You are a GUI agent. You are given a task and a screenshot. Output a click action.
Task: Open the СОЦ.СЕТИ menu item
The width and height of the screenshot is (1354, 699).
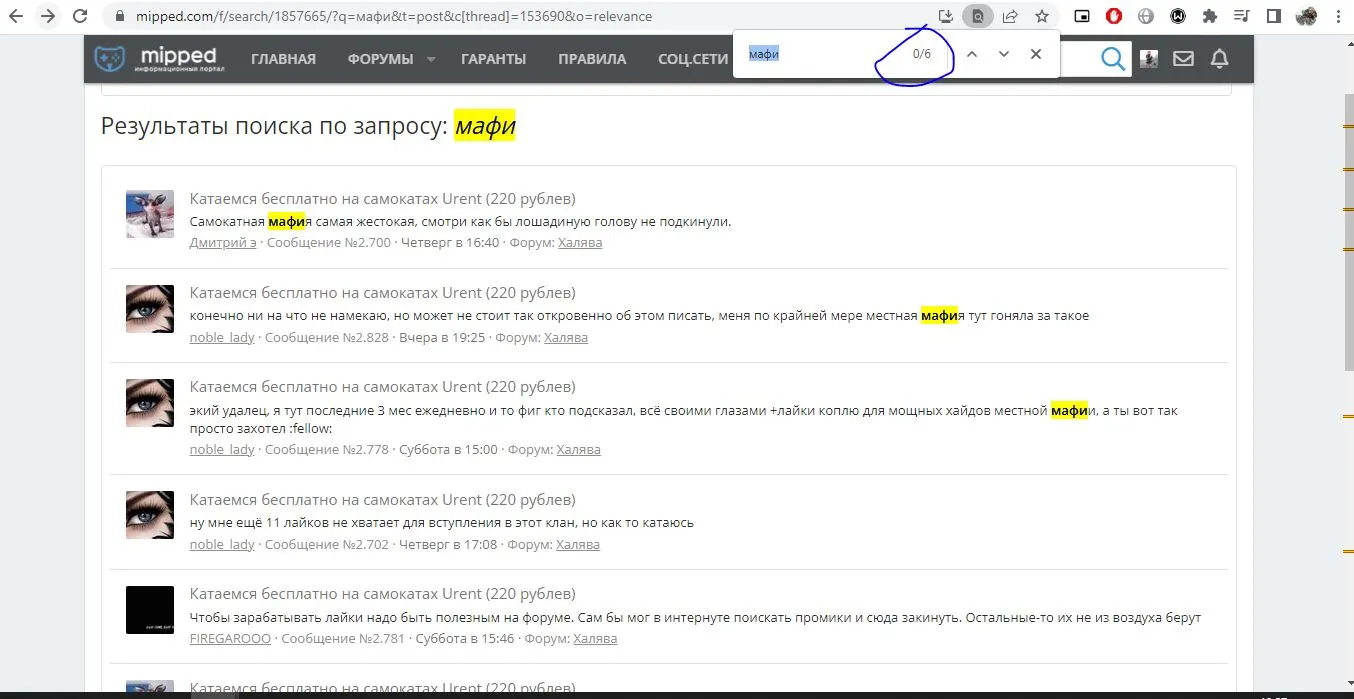click(x=693, y=59)
